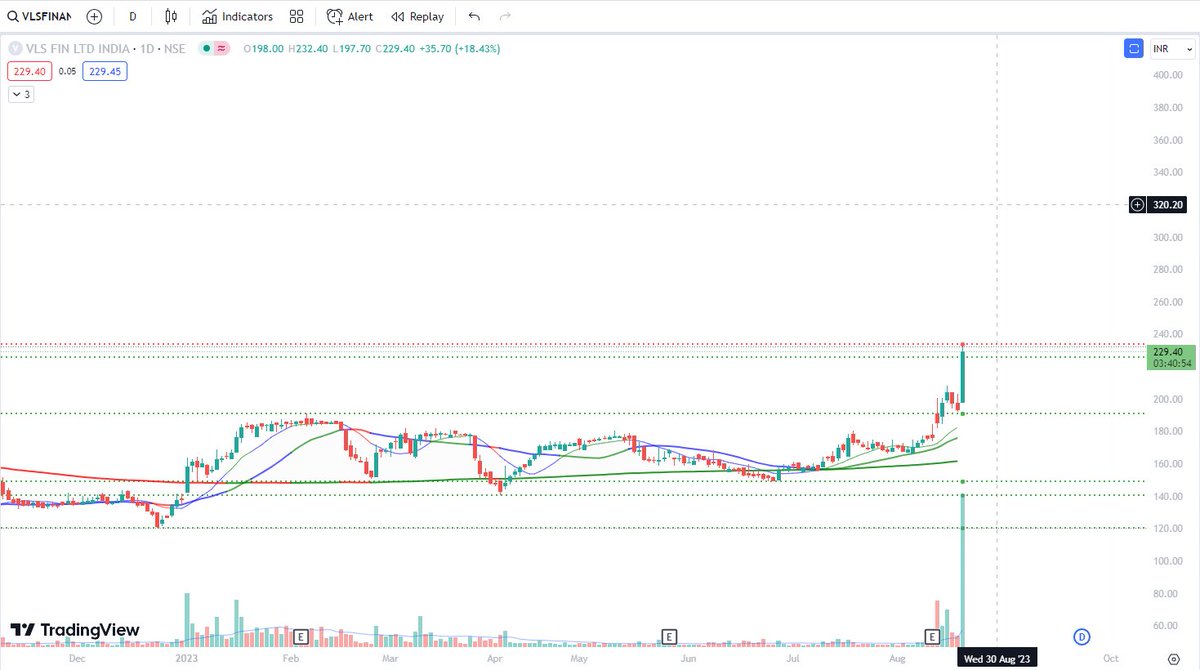This screenshot has height=670, width=1200.
Task: Click the 200.00 price axis label
Action: coord(1168,399)
